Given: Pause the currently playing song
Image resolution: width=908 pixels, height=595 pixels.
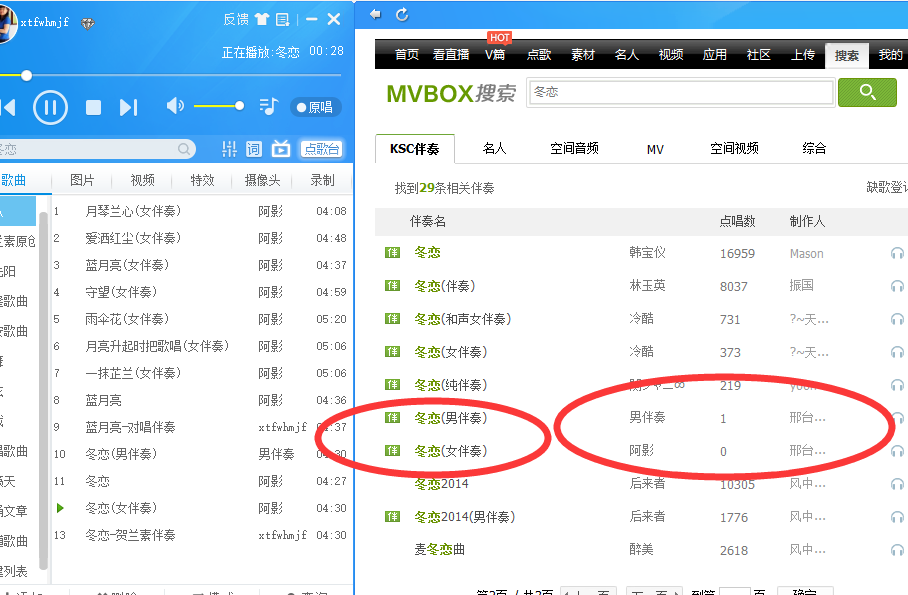Looking at the screenshot, I should click(50, 107).
